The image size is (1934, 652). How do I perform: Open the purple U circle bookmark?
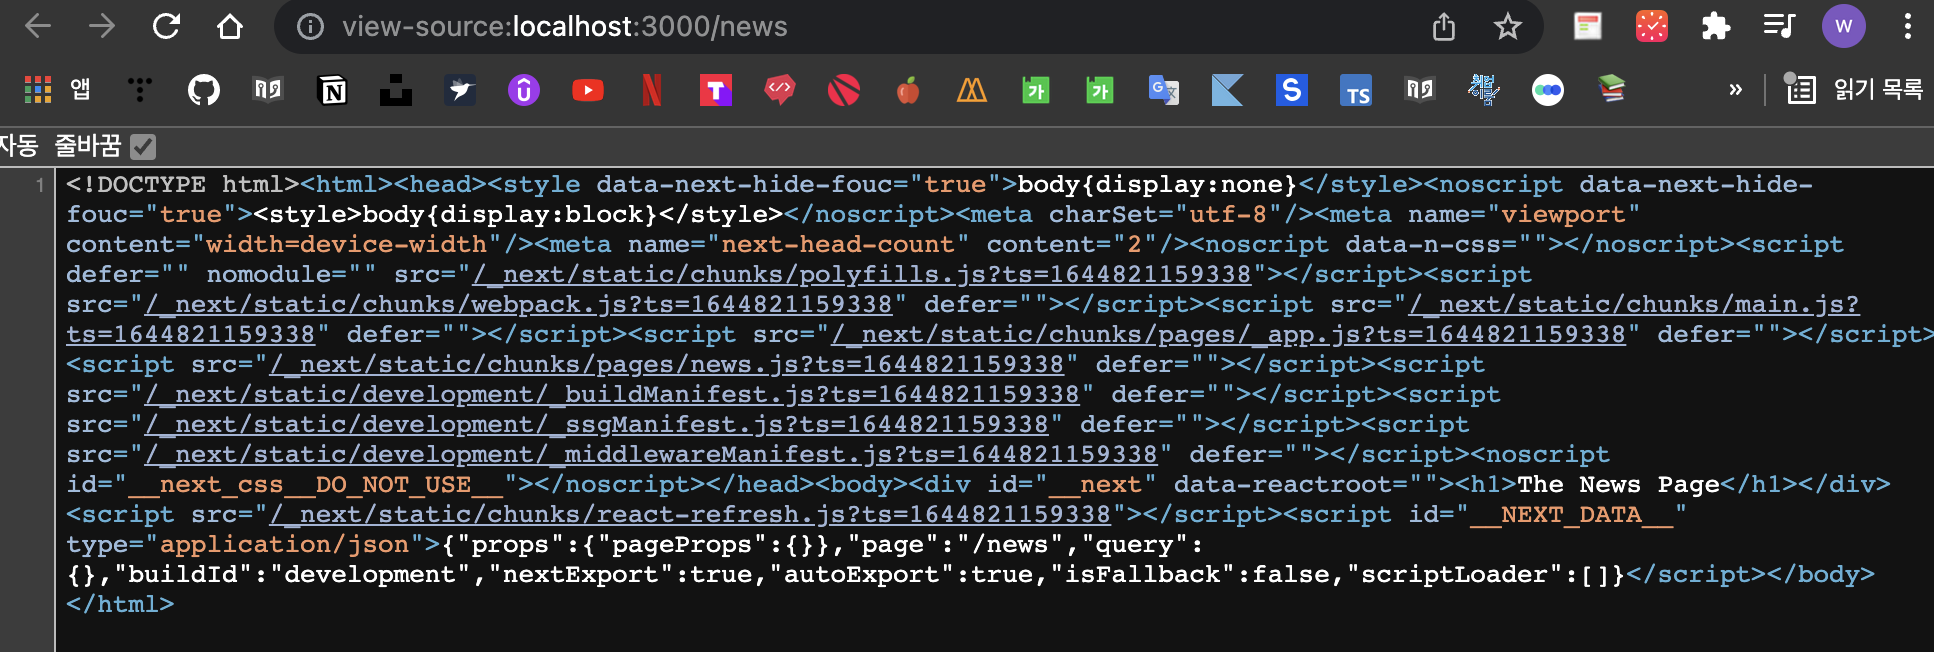(x=524, y=91)
